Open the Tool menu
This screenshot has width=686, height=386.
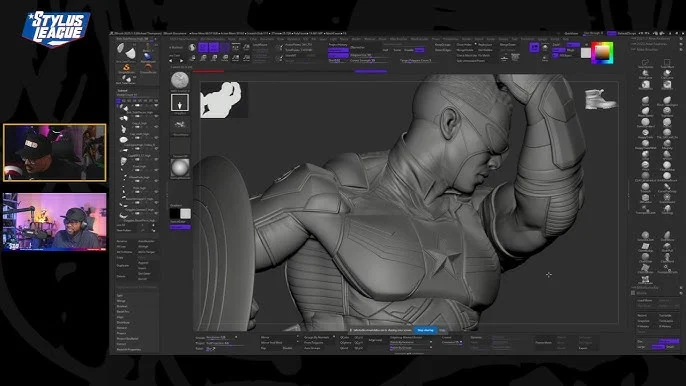click(x=514, y=39)
